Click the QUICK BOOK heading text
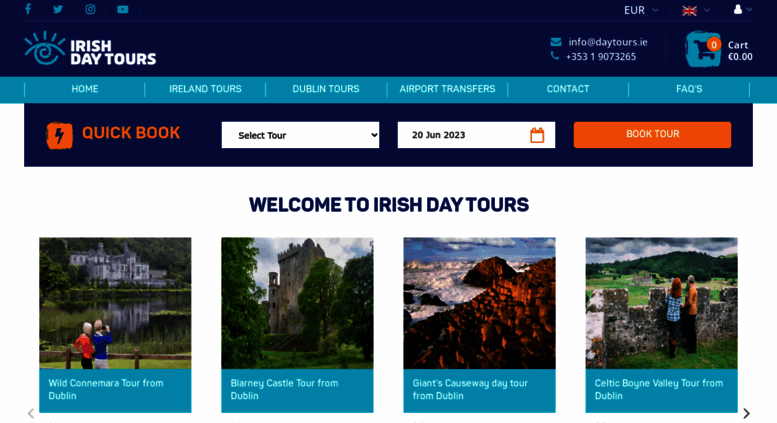This screenshot has height=423, width=777. coord(131,133)
